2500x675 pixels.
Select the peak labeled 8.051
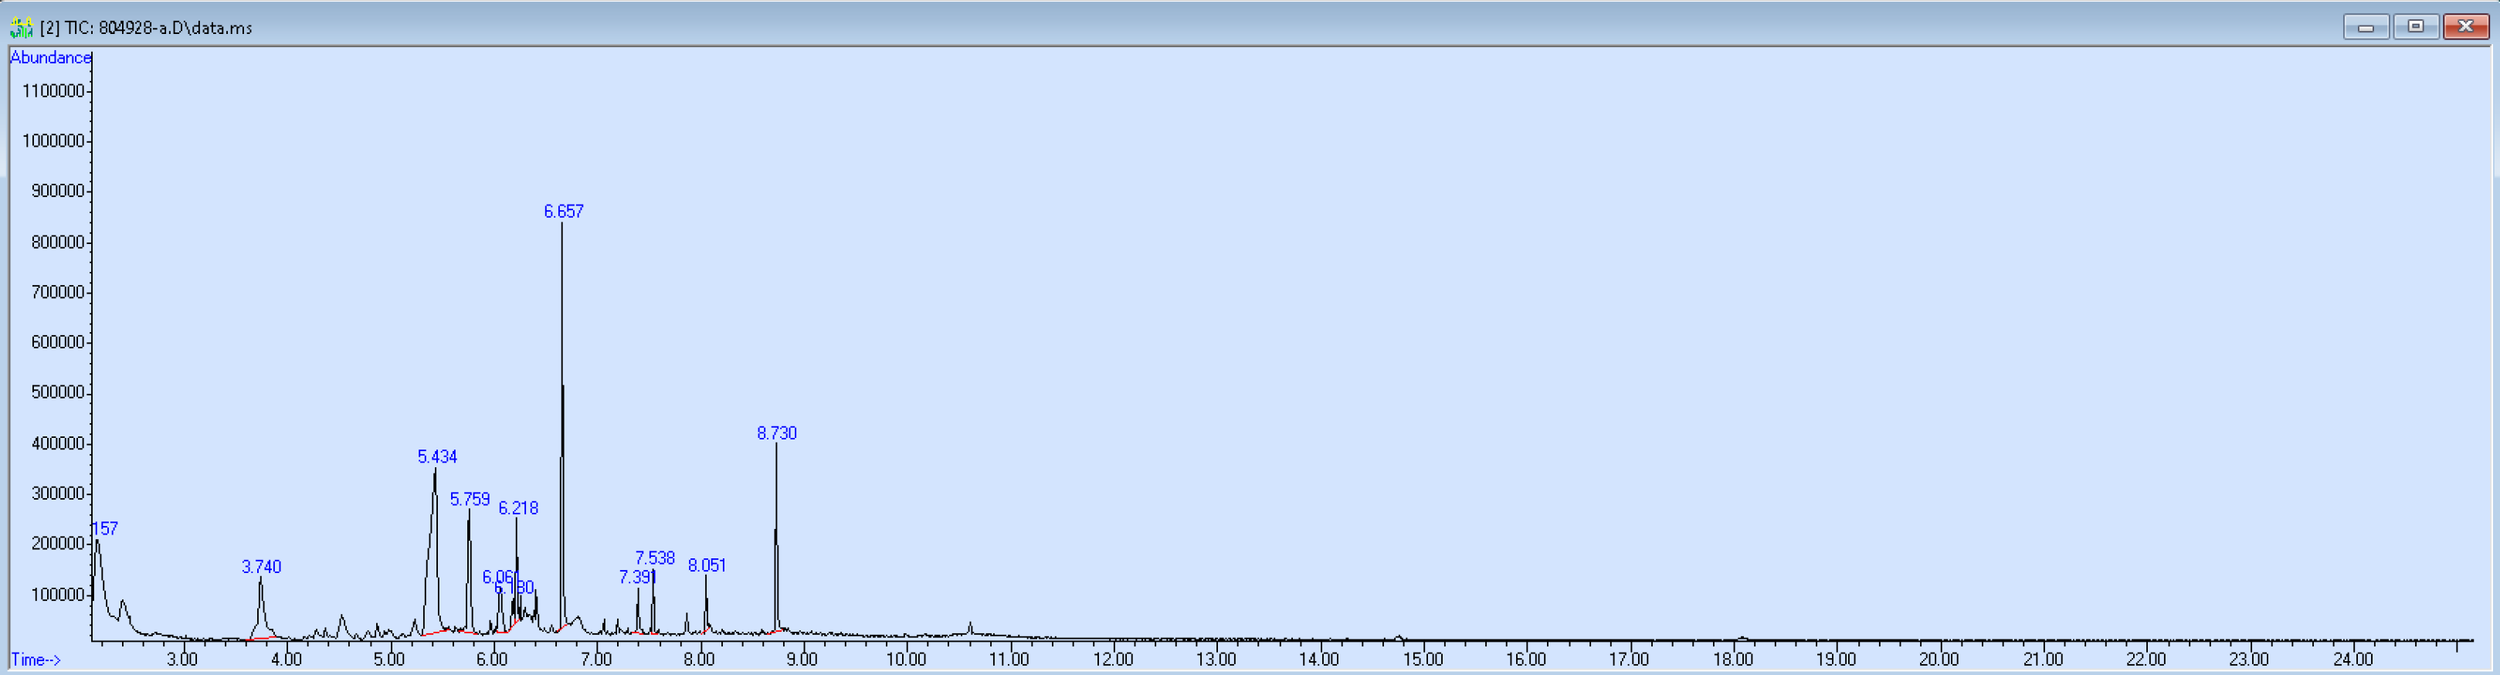click(x=707, y=565)
